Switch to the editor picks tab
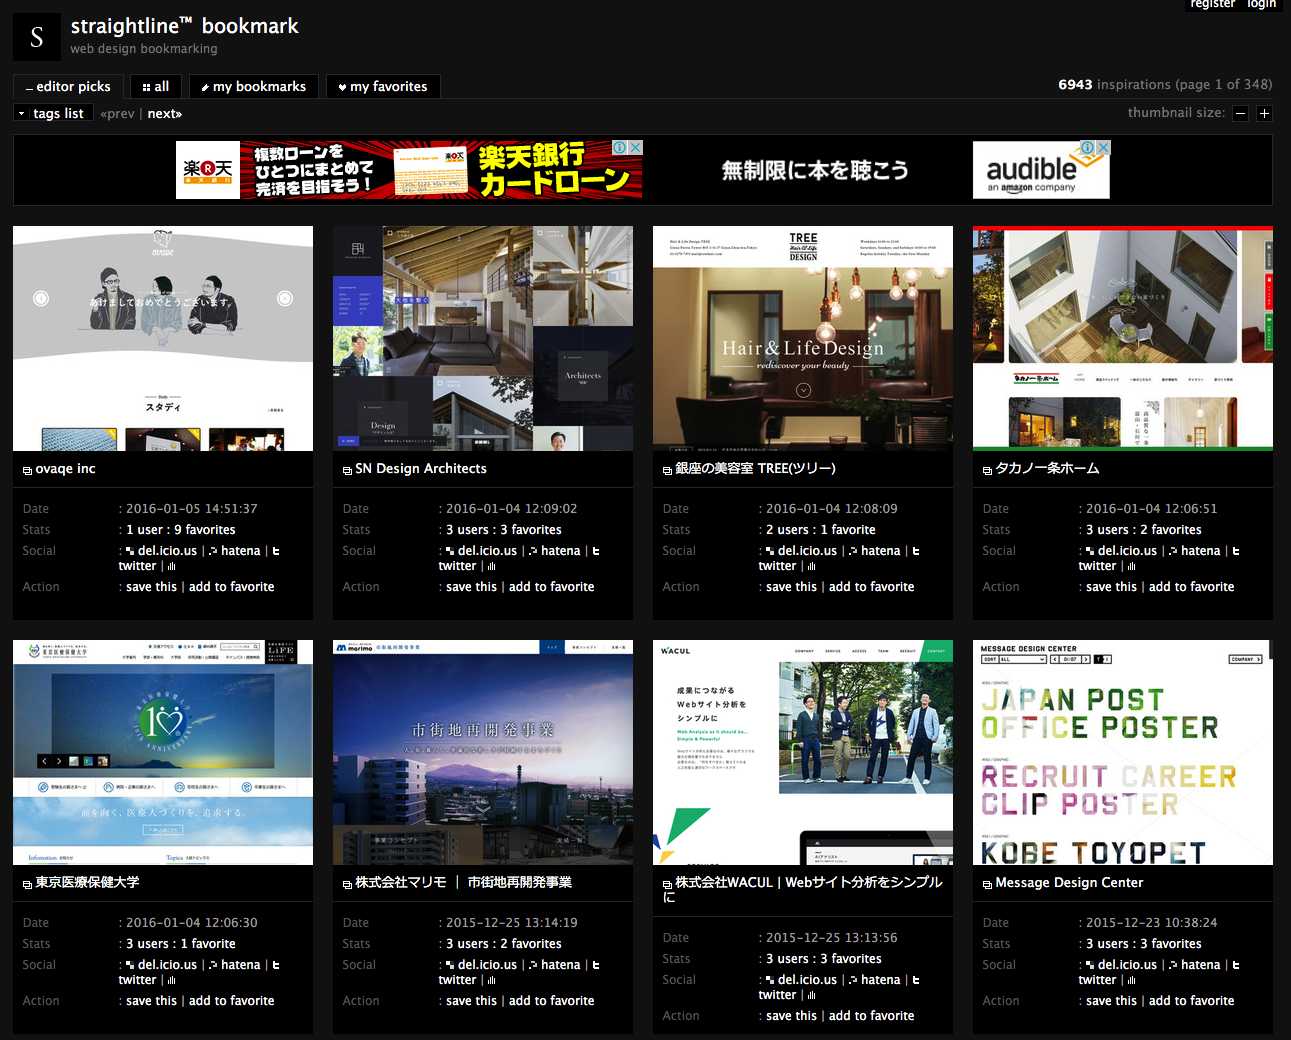 coord(68,87)
